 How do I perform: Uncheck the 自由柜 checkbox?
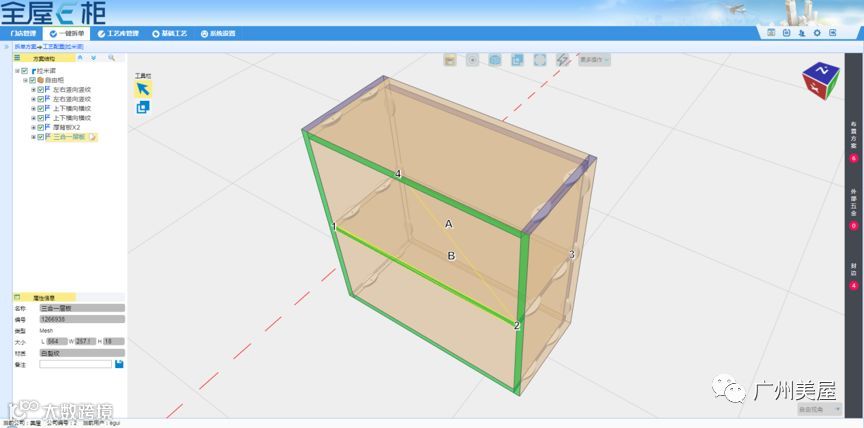coord(32,80)
